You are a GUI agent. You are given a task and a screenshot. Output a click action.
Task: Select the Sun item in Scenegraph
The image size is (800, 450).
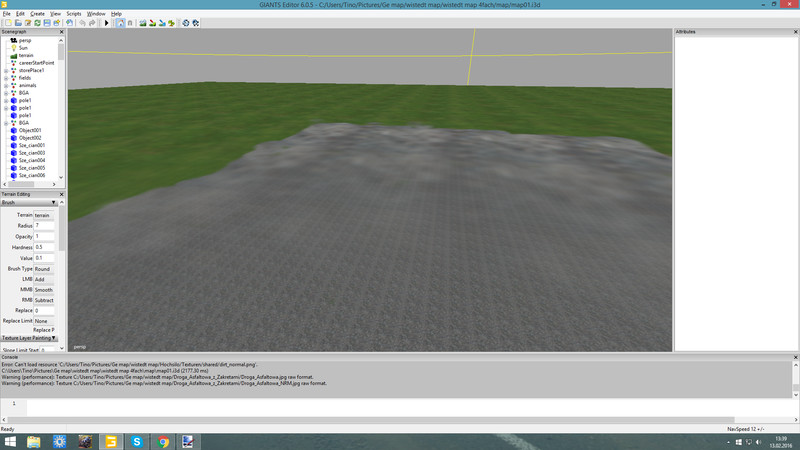[x=23, y=47]
